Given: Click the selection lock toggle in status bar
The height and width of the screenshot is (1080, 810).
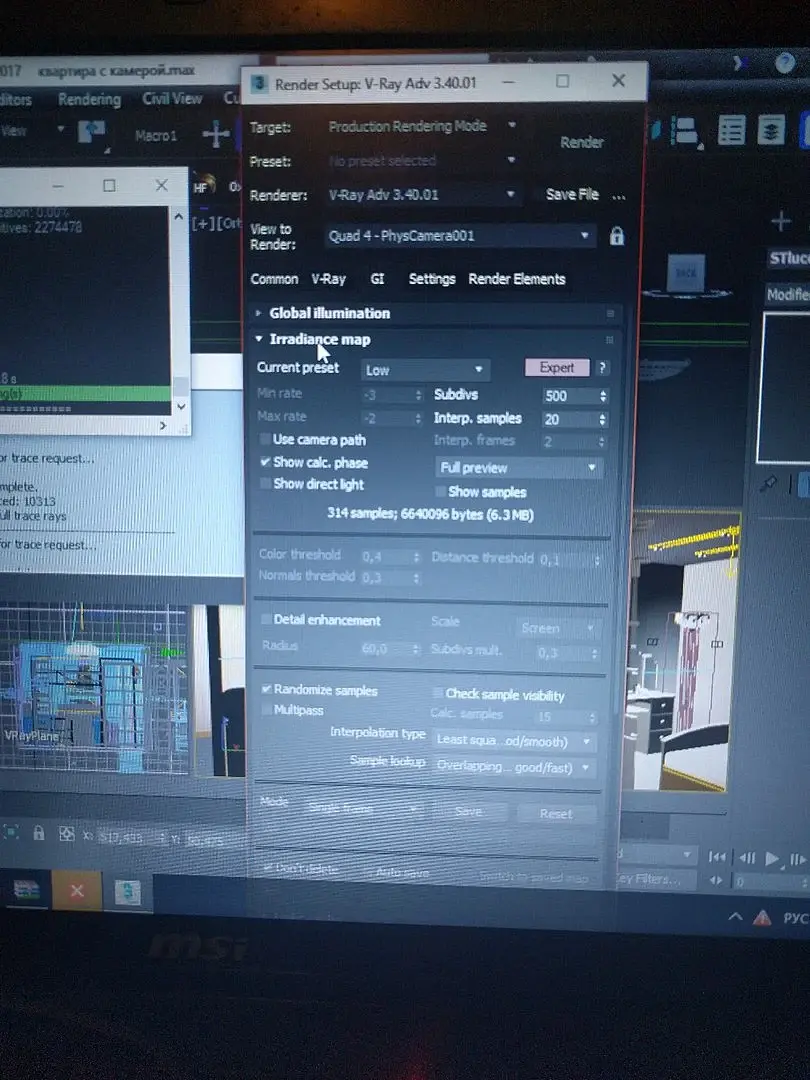Looking at the screenshot, I should (x=39, y=833).
